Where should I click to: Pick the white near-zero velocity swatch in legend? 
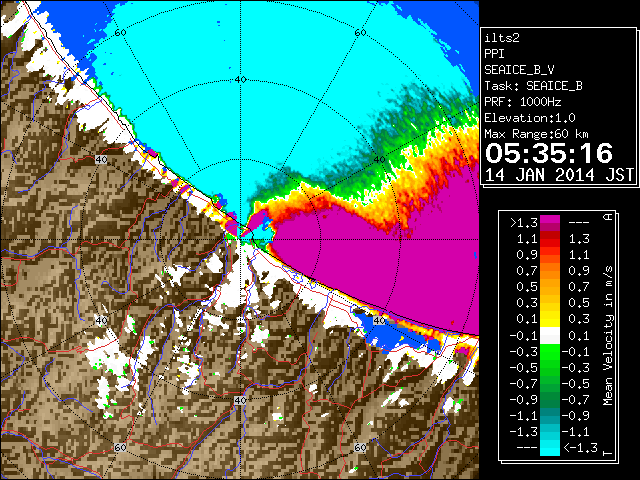550,336
